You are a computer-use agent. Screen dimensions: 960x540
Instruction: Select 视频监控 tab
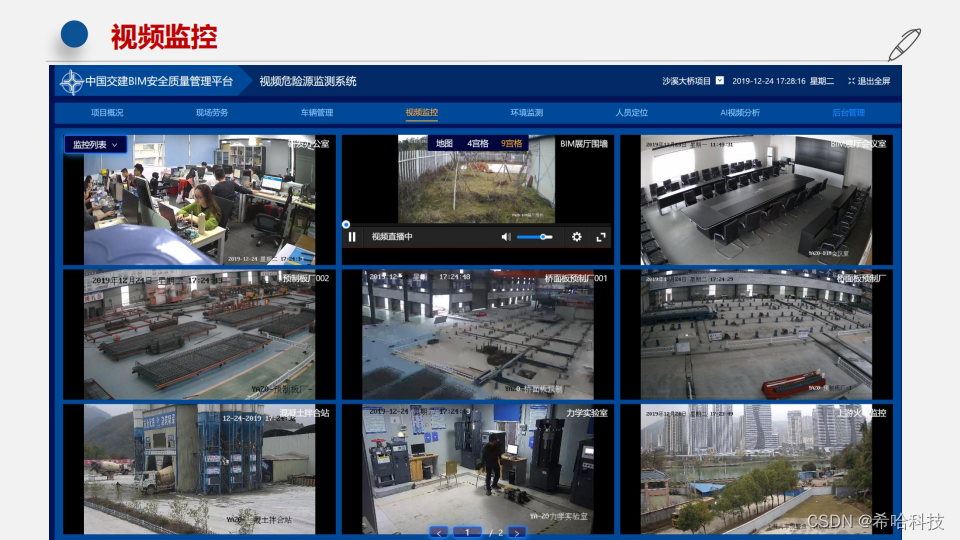coord(422,113)
